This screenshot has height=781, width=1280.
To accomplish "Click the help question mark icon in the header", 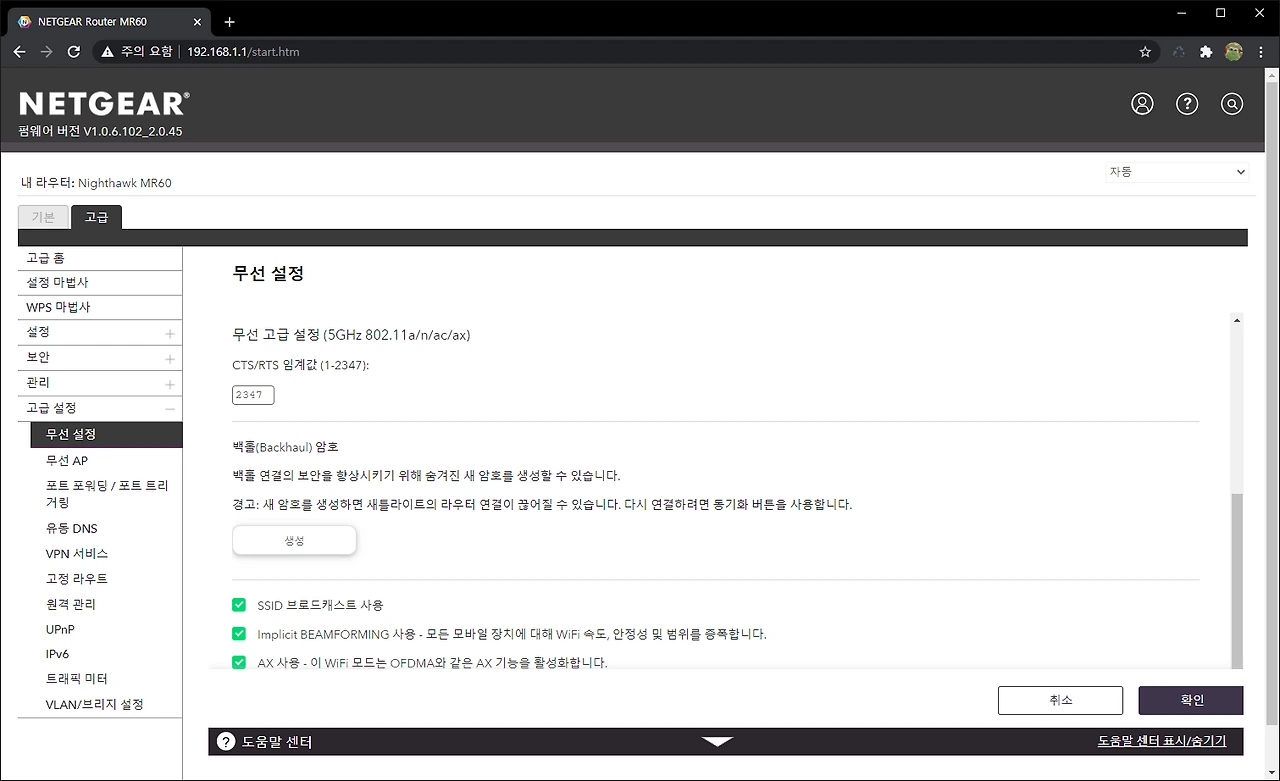I will coord(1187,103).
